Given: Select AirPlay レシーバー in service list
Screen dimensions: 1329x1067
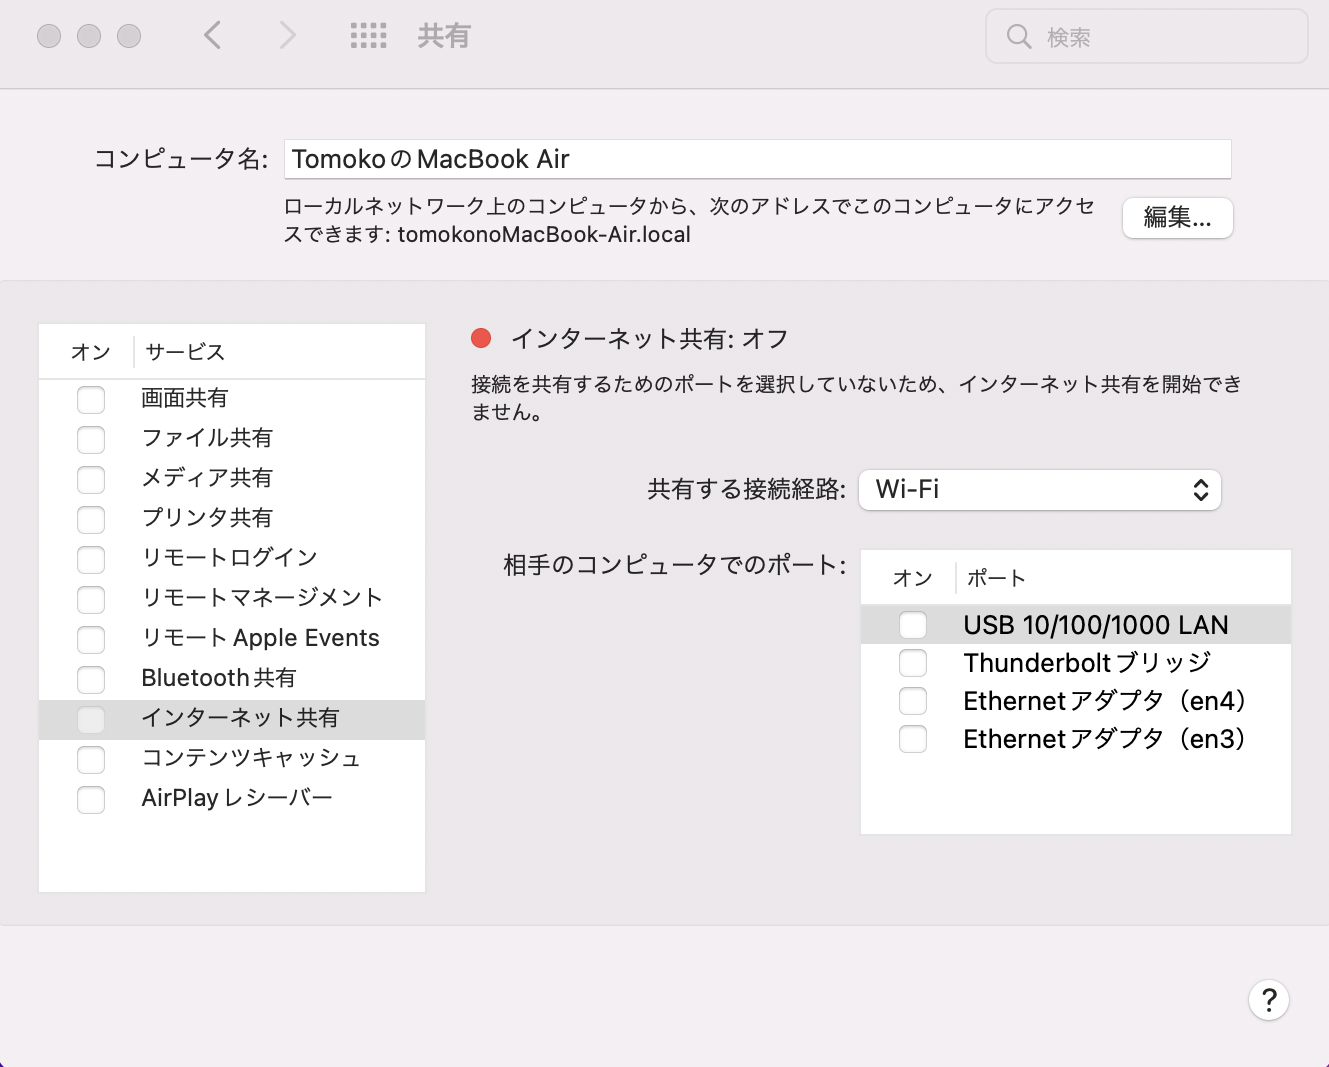Looking at the screenshot, I should (x=237, y=798).
